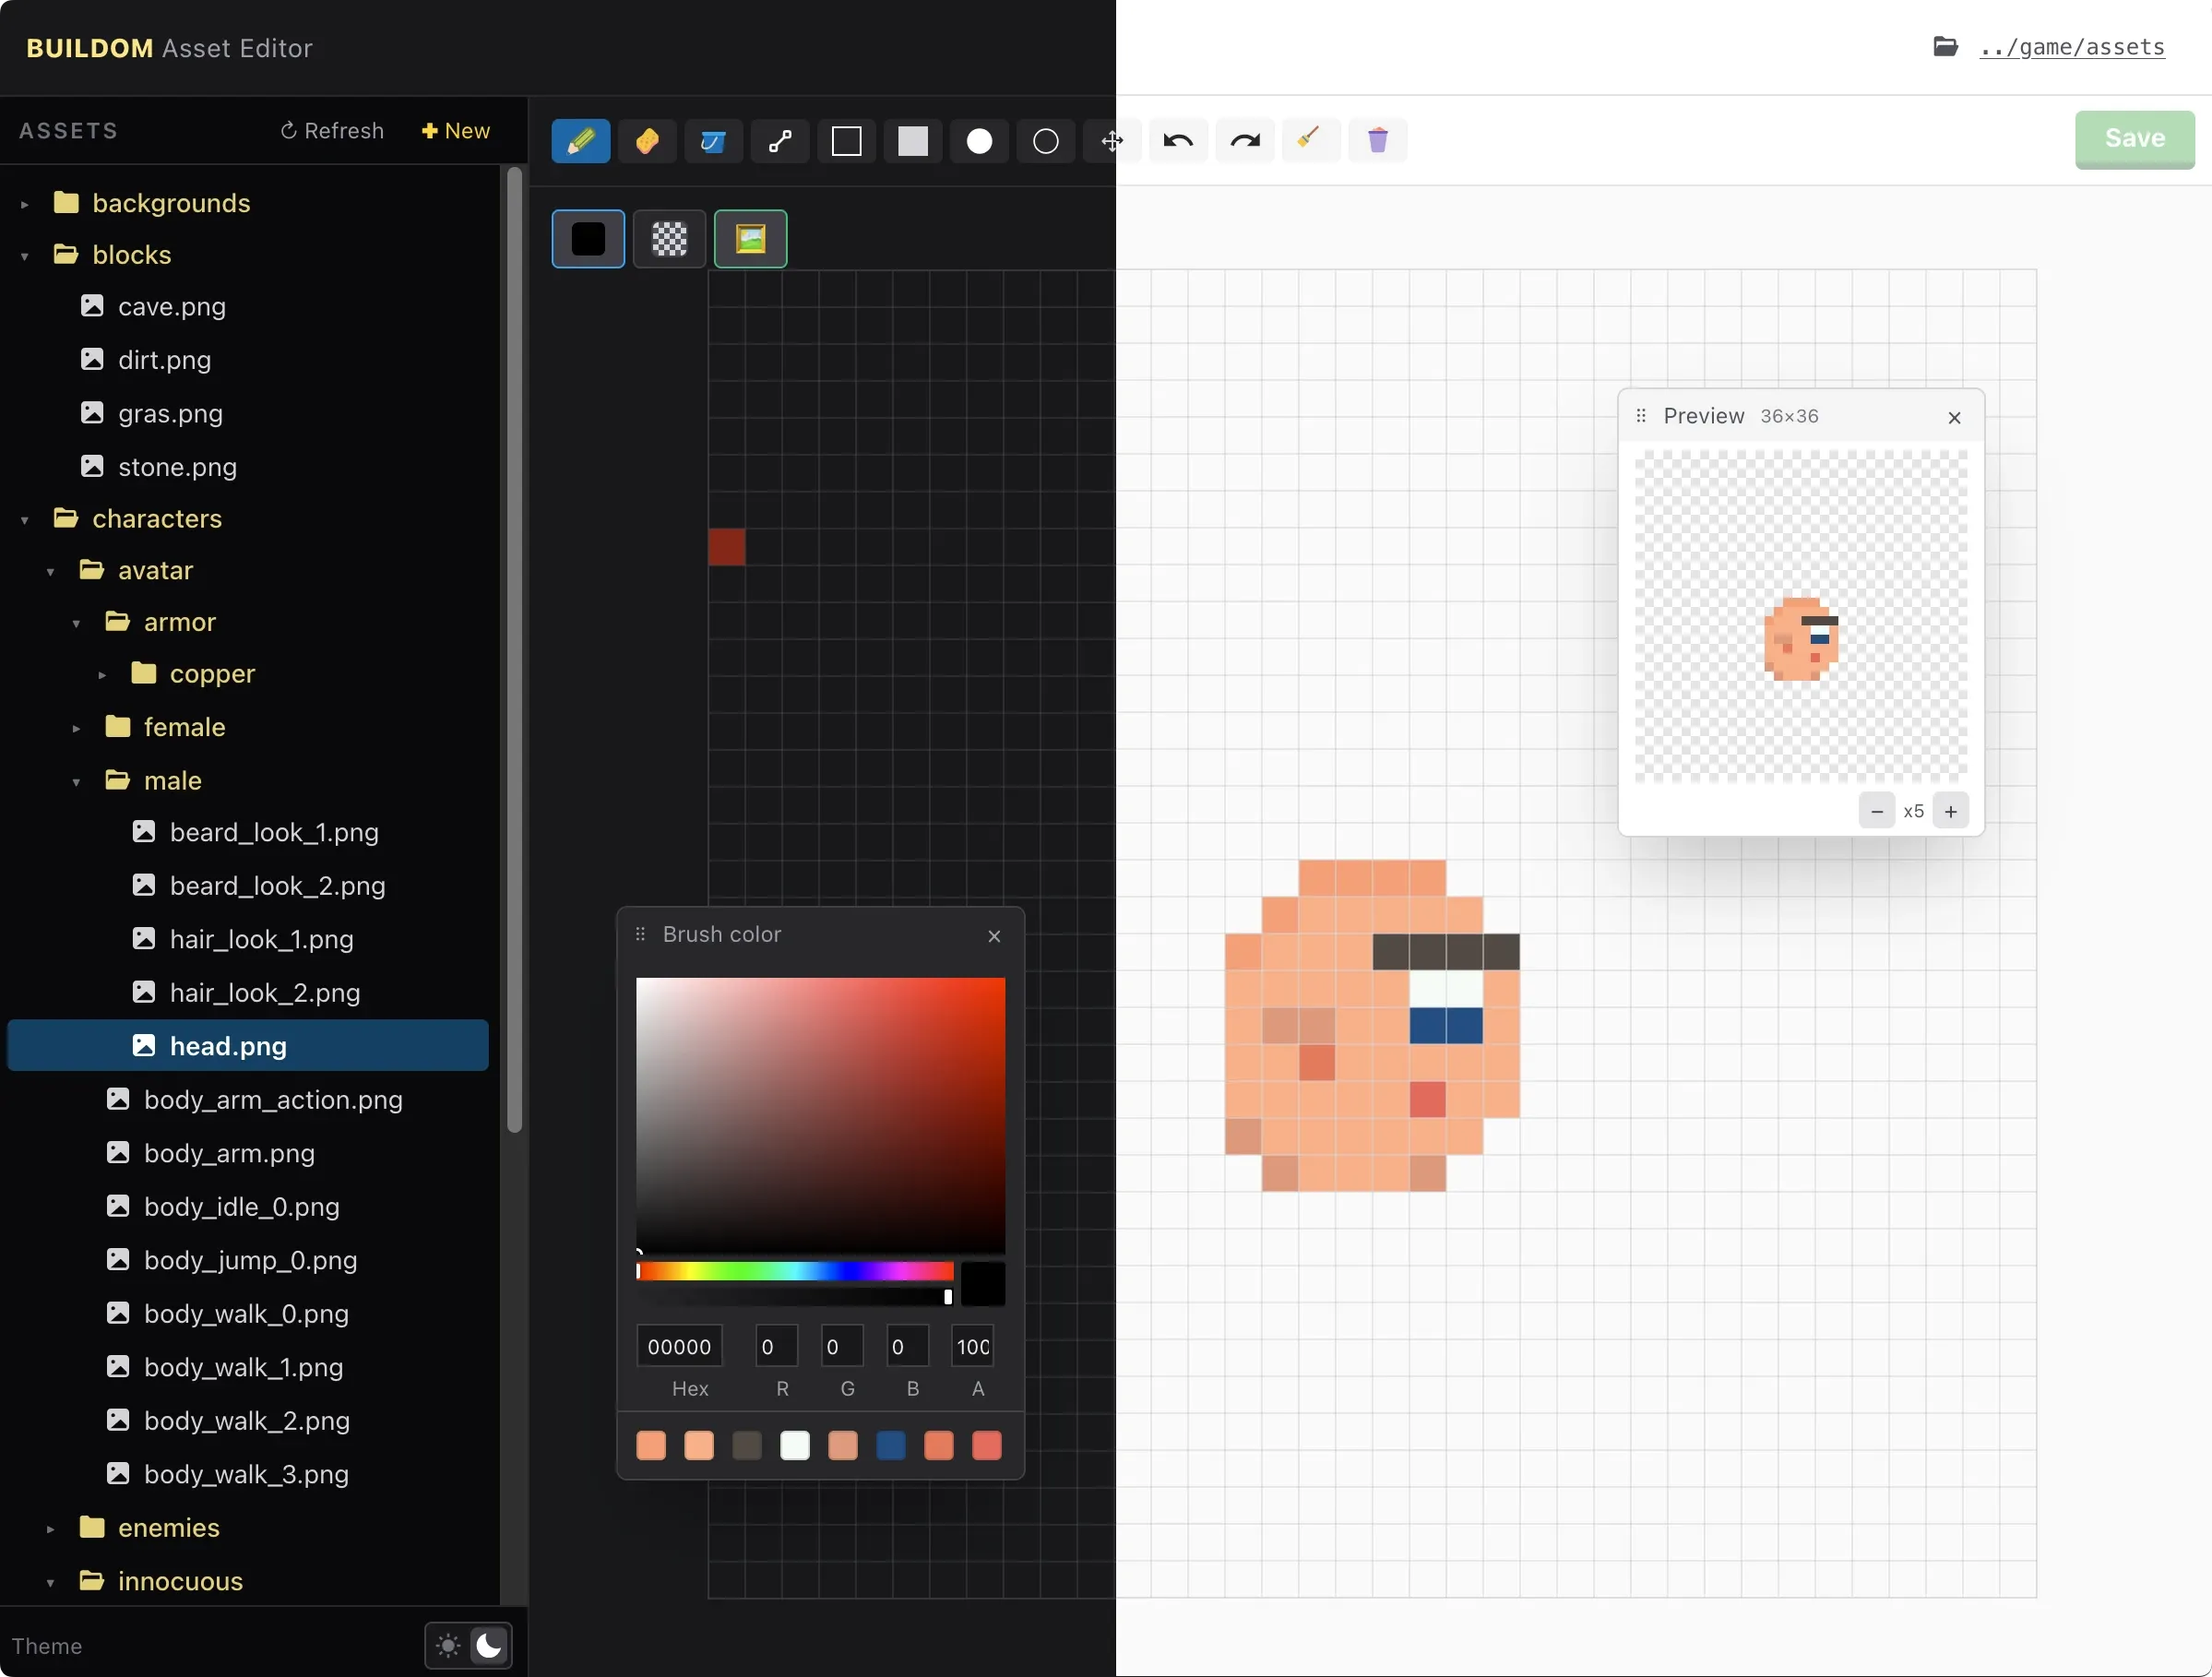Click the Save button
This screenshot has width=2212, height=1677.
[2134, 139]
